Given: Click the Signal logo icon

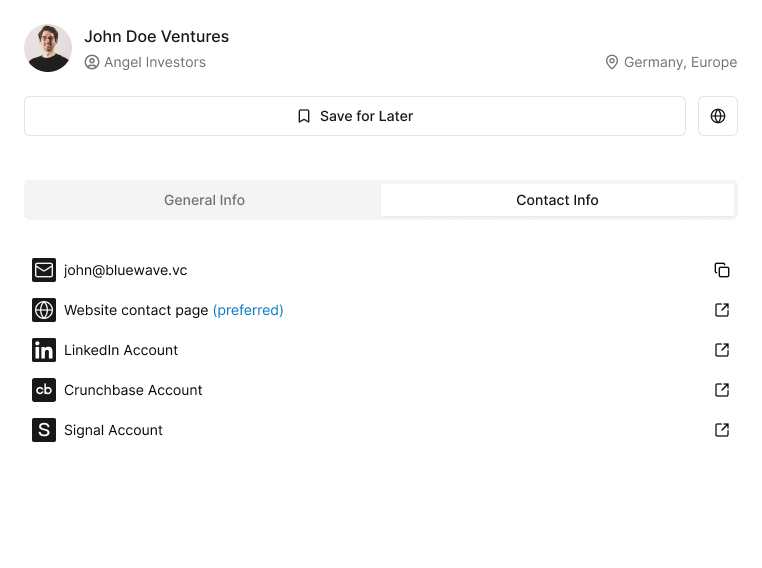Looking at the screenshot, I should tap(44, 430).
